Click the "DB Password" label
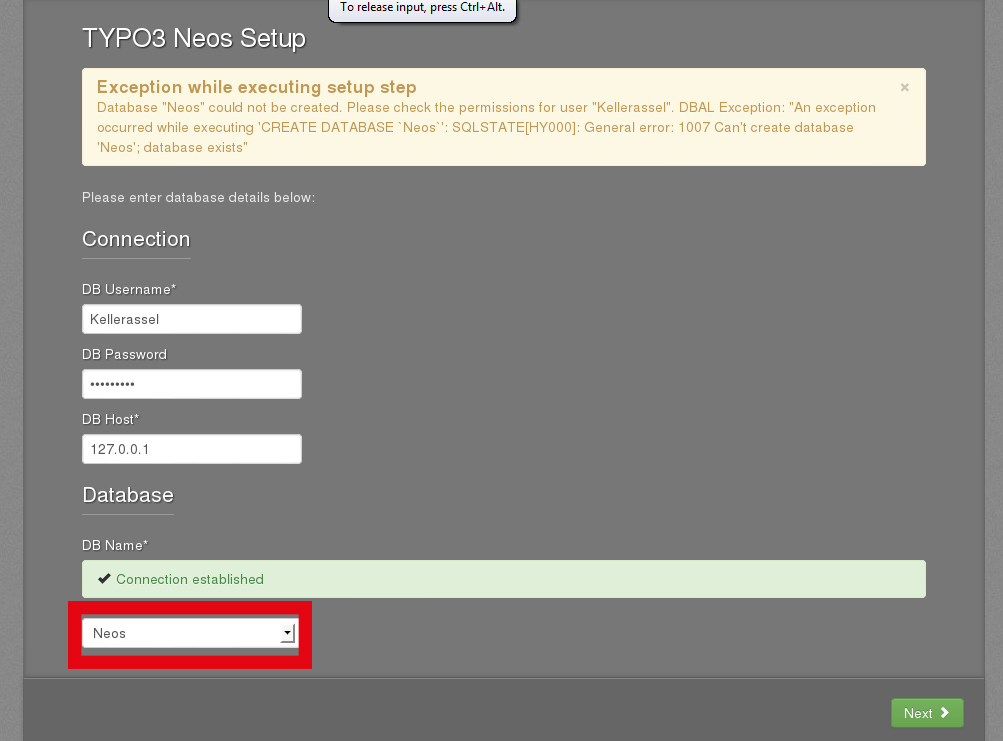 pyautogui.click(x=124, y=355)
